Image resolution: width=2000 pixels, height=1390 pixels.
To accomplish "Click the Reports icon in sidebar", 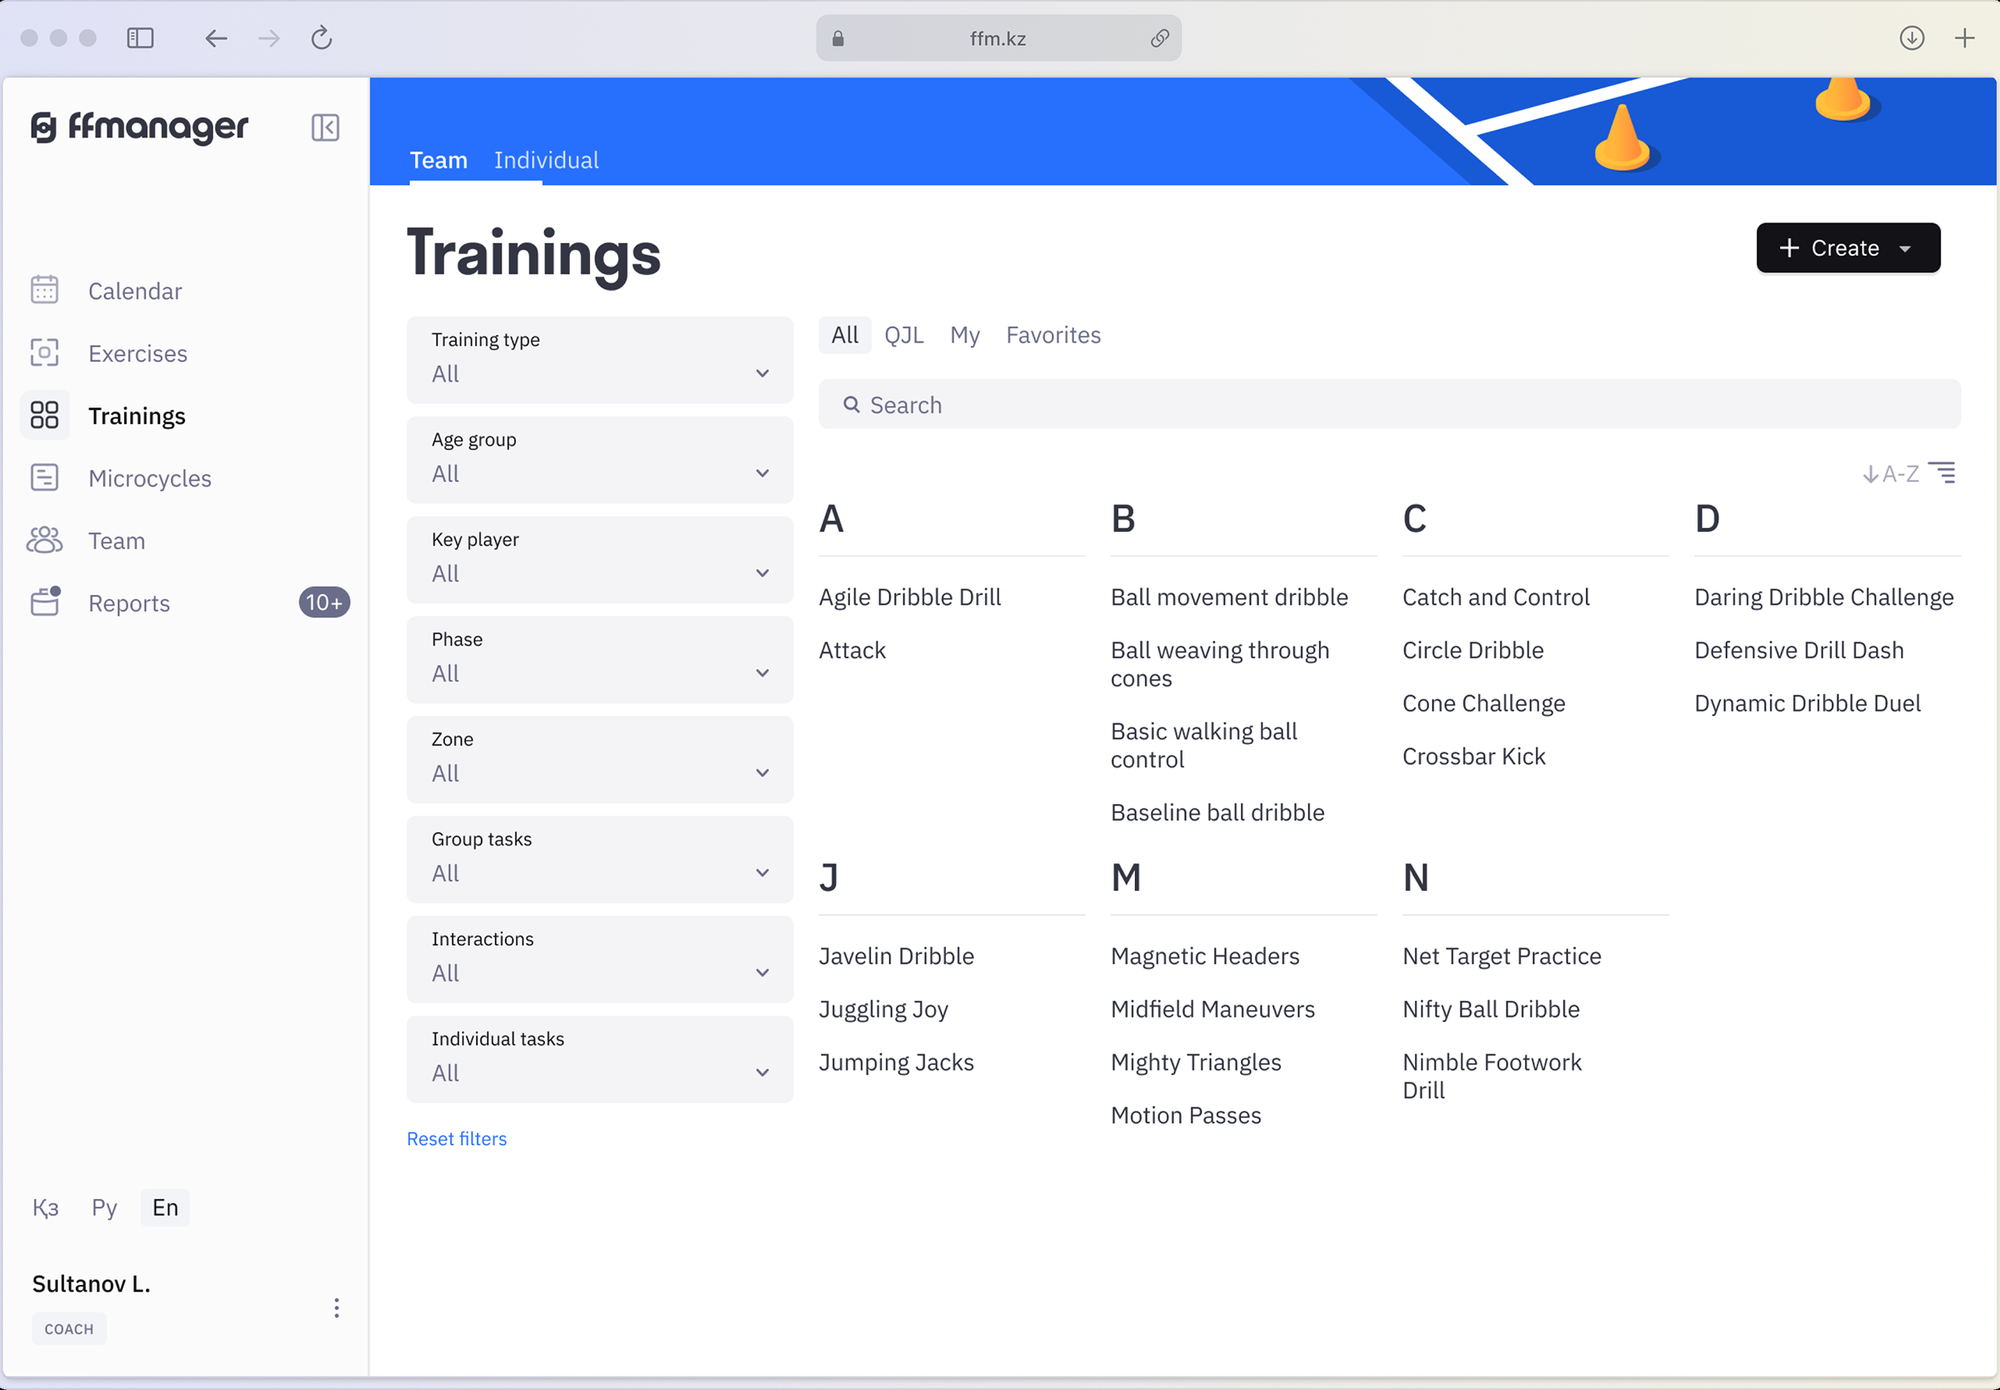I will pos(45,601).
